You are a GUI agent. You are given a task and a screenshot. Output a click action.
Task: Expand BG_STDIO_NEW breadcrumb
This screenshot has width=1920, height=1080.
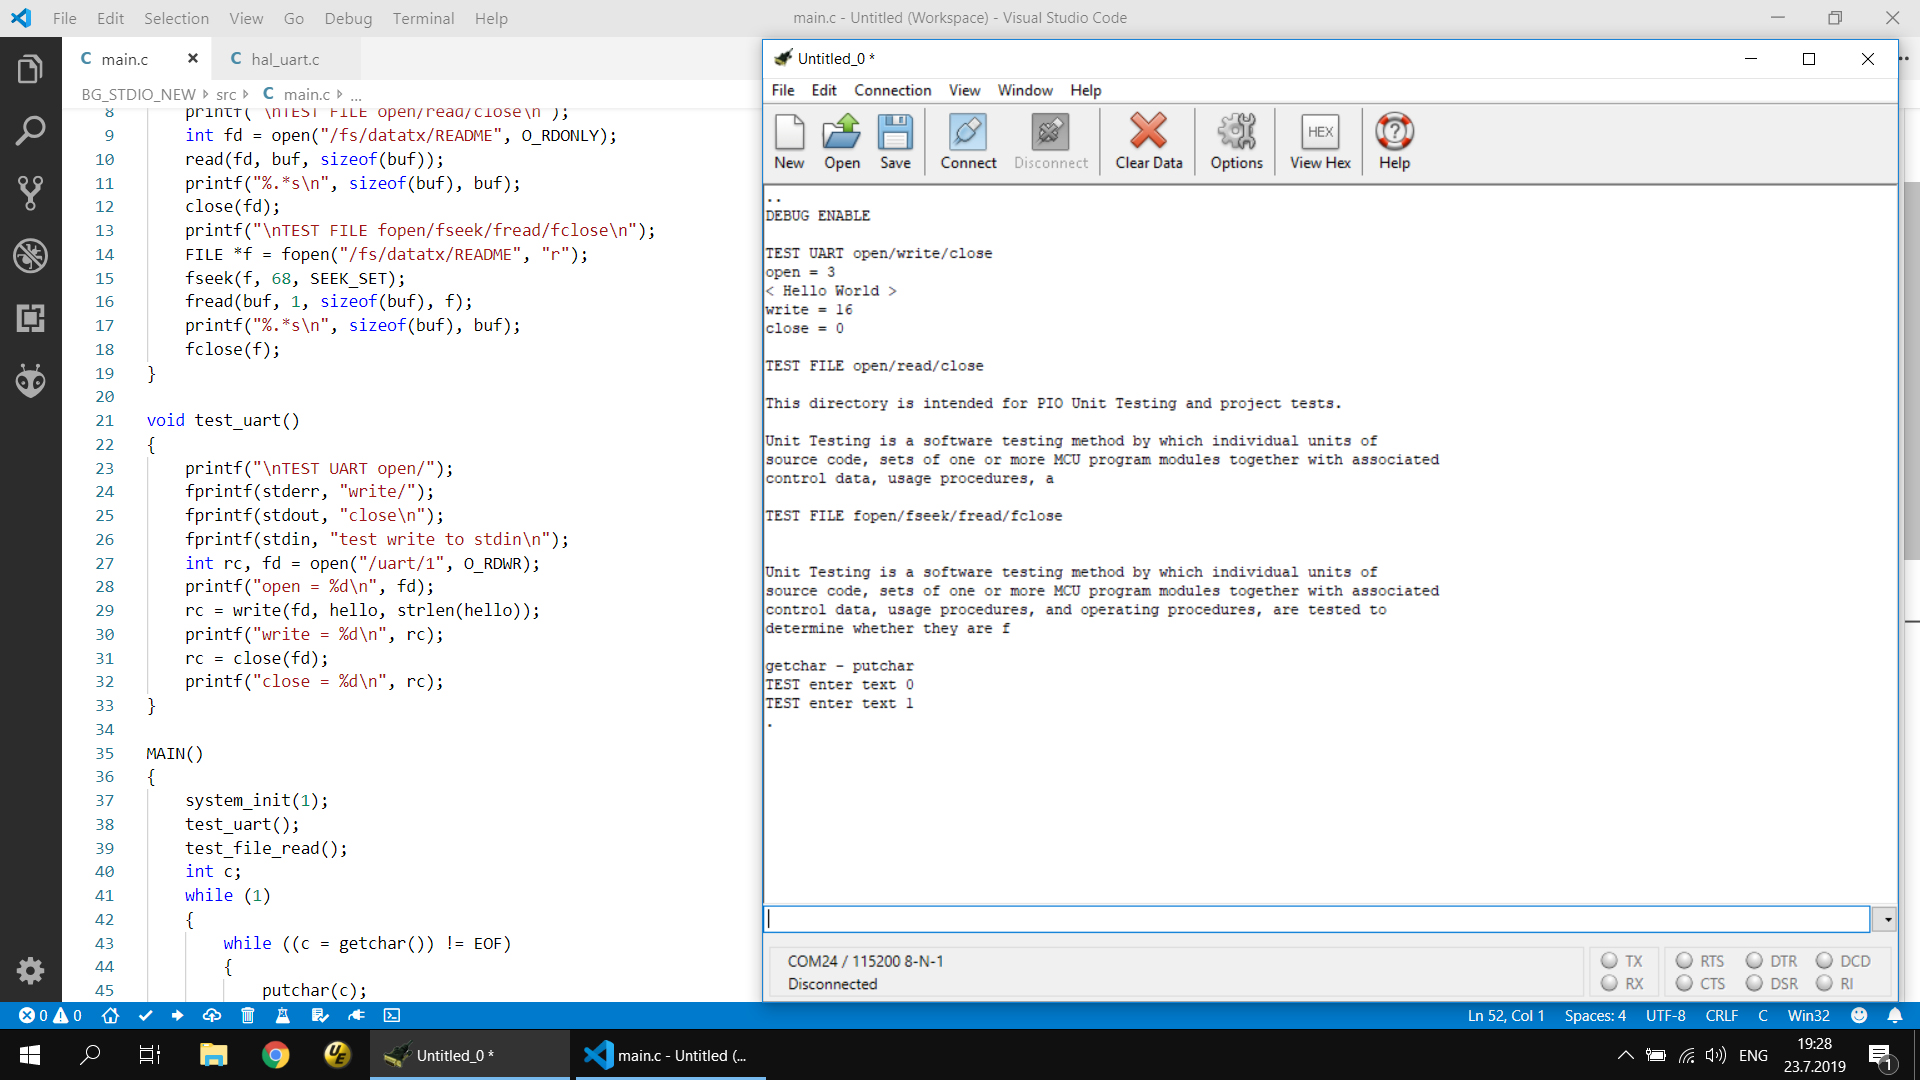coord(138,94)
